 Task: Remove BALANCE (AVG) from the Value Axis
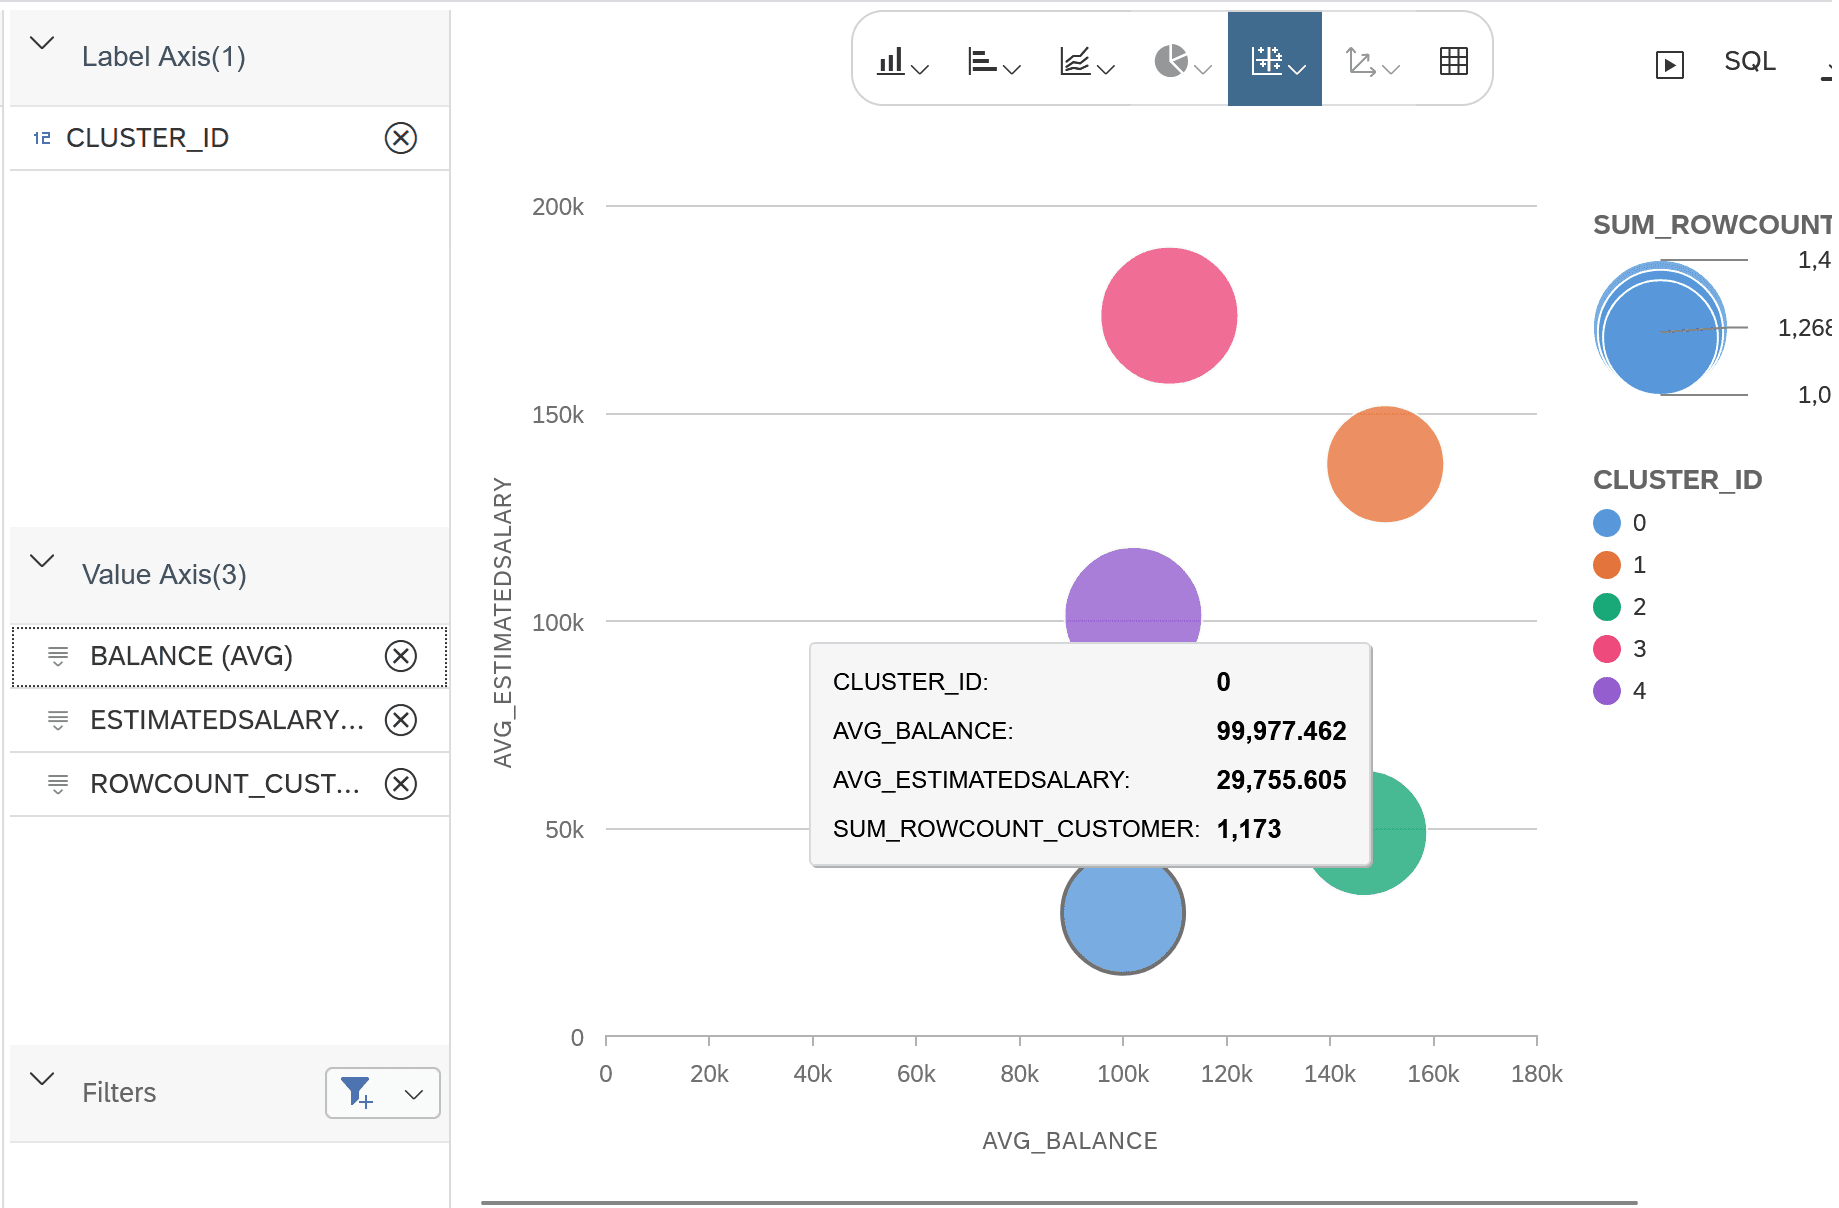coord(401,656)
